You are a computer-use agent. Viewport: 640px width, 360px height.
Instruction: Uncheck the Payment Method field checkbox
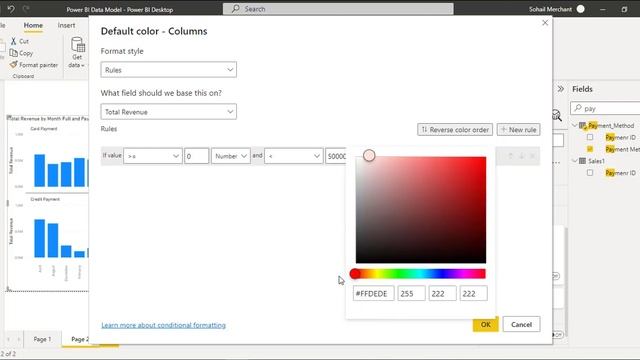tap(590, 149)
